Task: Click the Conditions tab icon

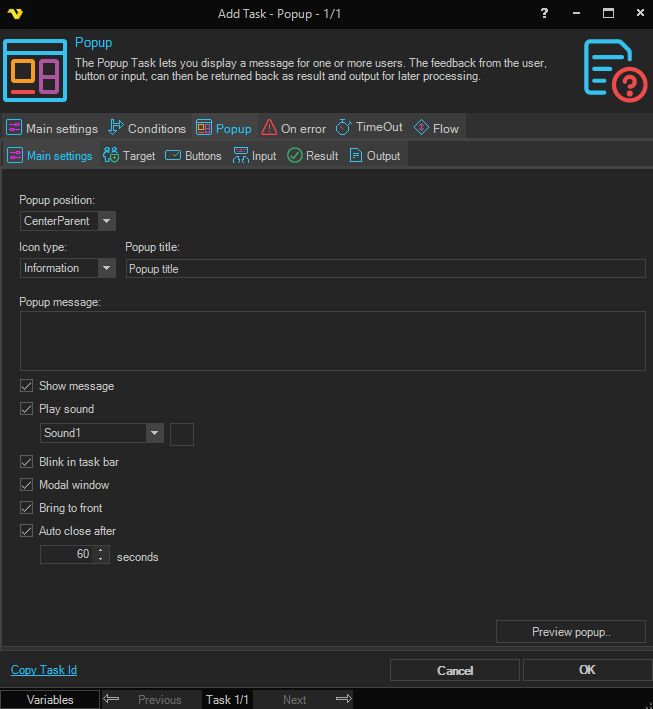Action: tap(115, 128)
